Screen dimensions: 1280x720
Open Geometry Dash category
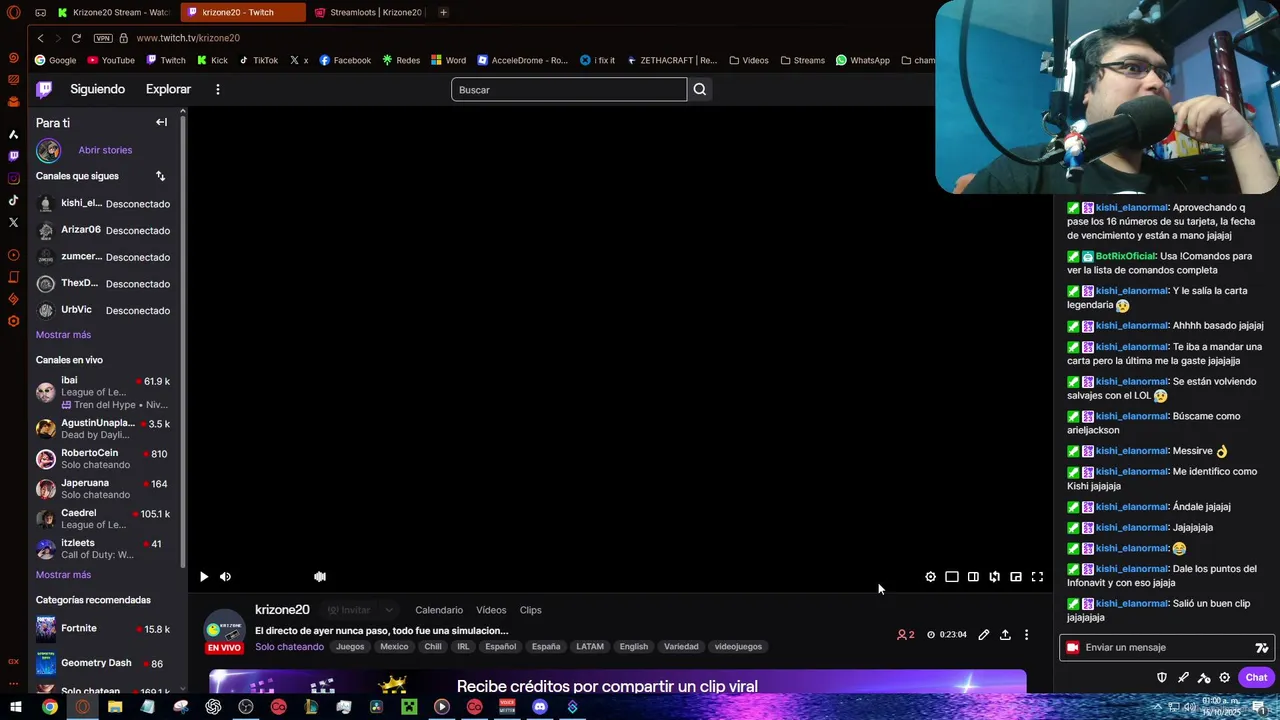coord(103,663)
